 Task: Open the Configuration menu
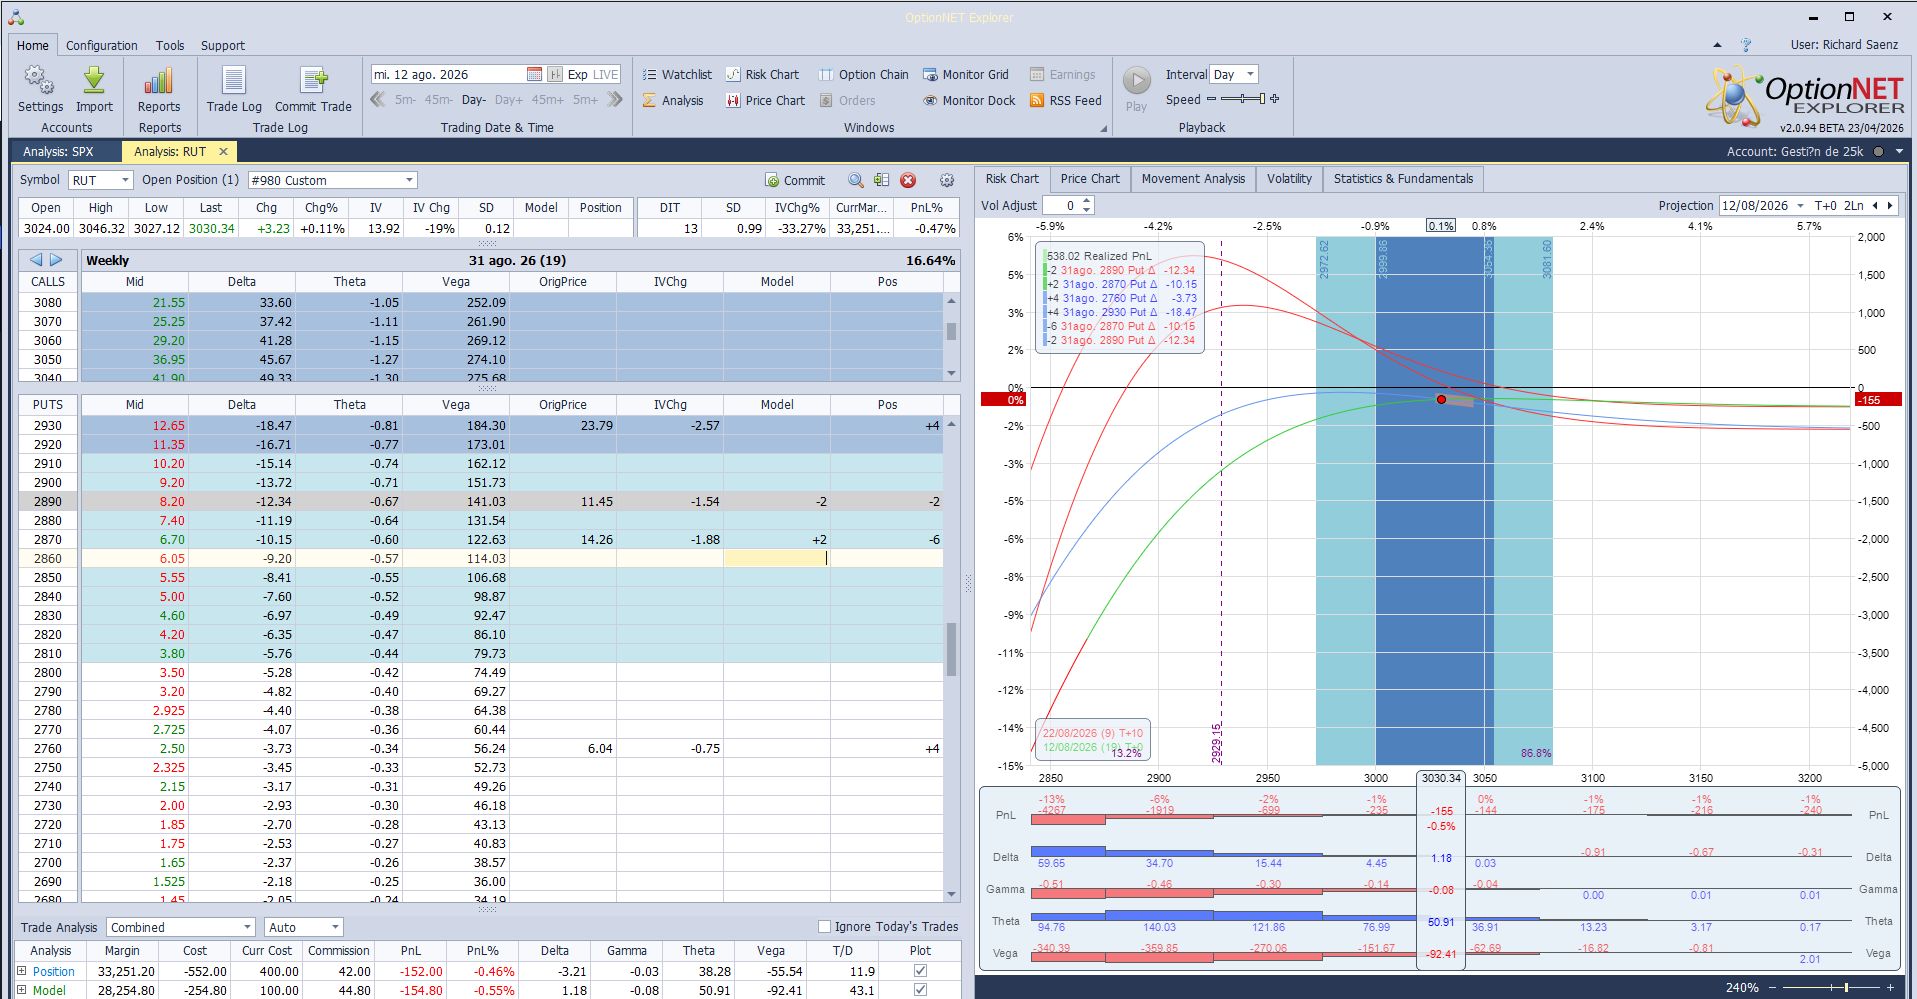tap(102, 45)
